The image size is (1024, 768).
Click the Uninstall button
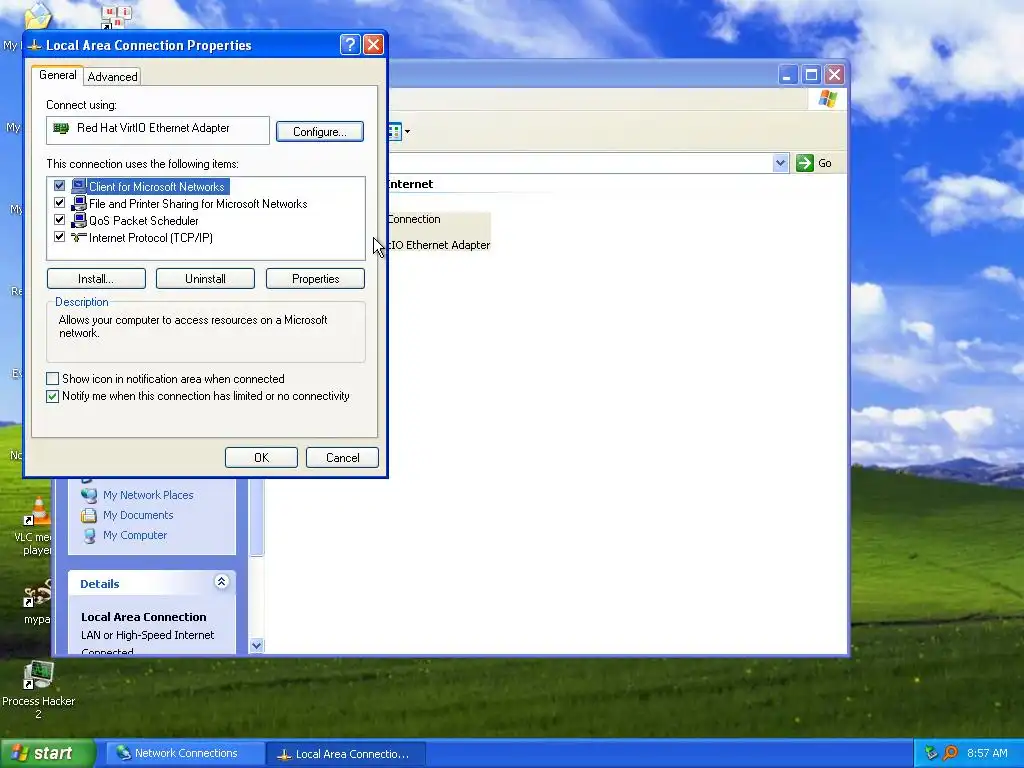pyautogui.click(x=205, y=279)
